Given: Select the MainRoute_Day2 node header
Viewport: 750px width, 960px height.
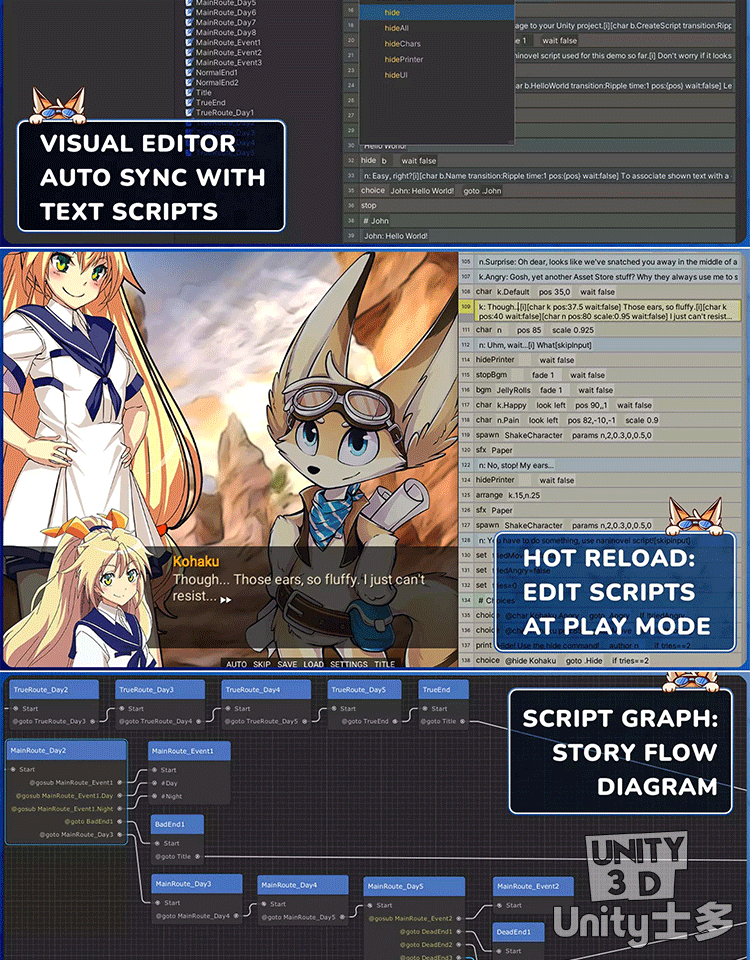Looking at the screenshot, I should point(67,750).
